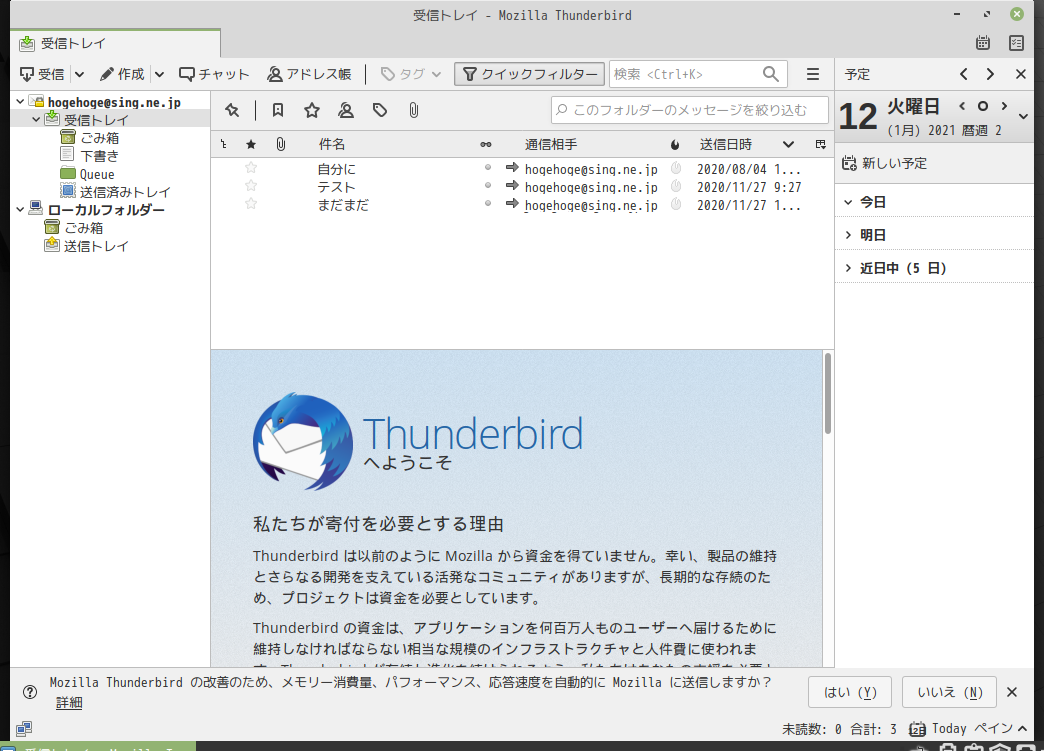1044x751 pixels.
Task: Filter messages from contacts icon
Action: [x=346, y=111]
